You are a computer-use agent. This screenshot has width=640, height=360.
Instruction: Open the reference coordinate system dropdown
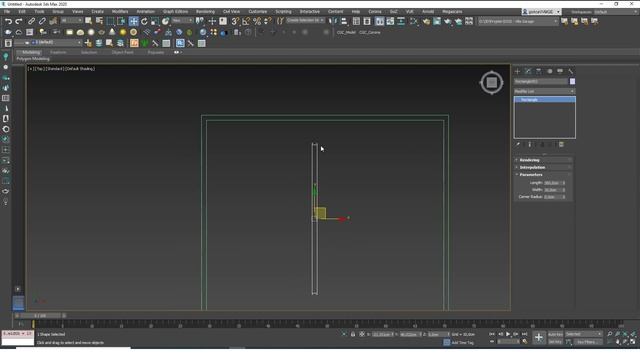pyautogui.click(x=182, y=20)
